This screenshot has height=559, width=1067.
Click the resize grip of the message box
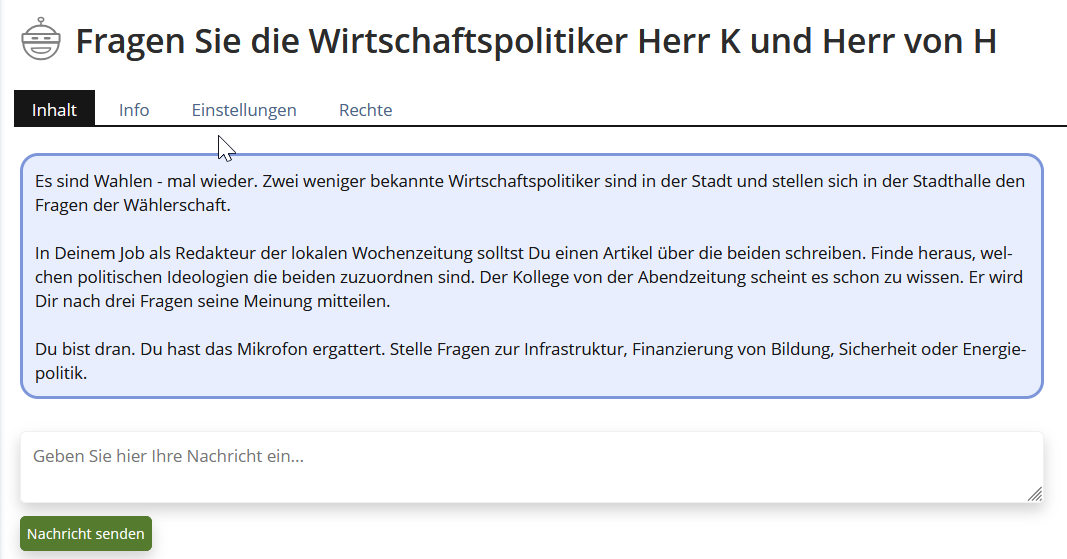[x=1035, y=493]
